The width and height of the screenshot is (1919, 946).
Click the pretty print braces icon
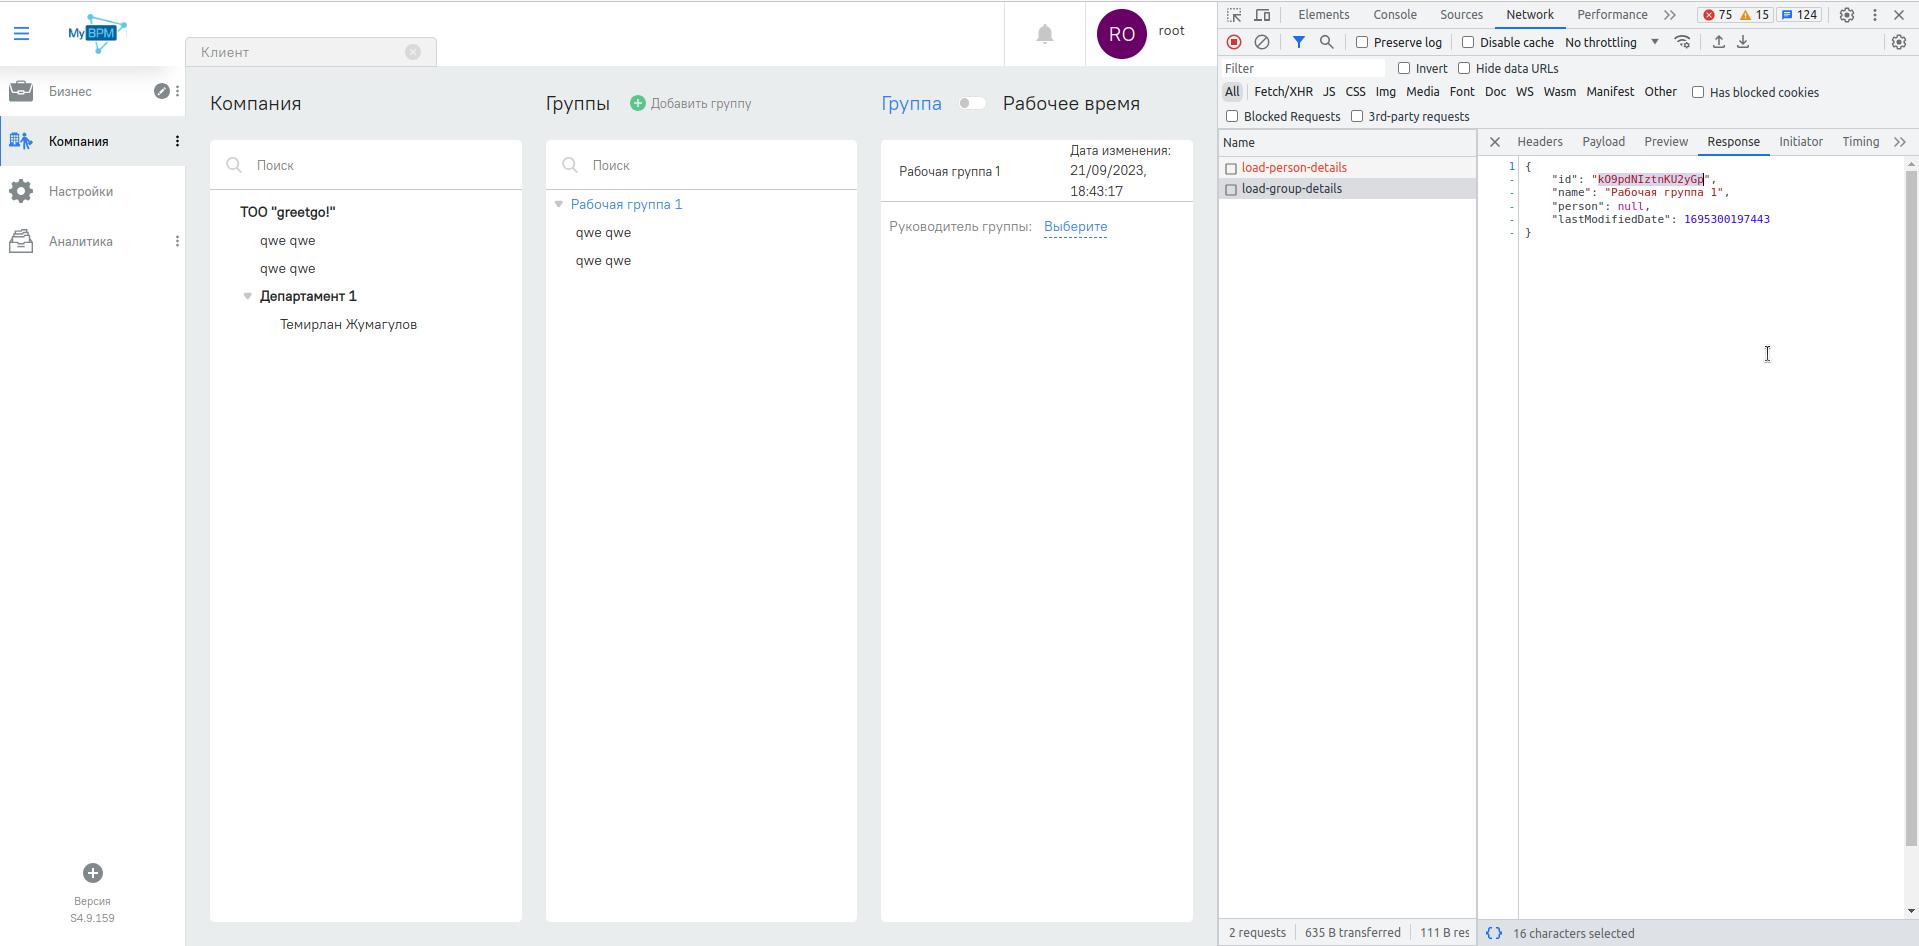pyautogui.click(x=1494, y=933)
